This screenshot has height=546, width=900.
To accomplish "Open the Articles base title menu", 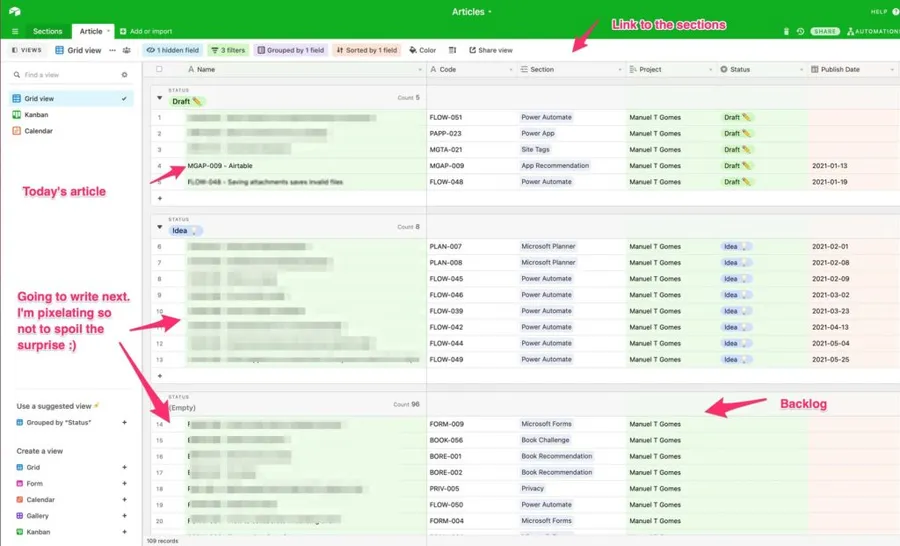I will click(x=472, y=12).
